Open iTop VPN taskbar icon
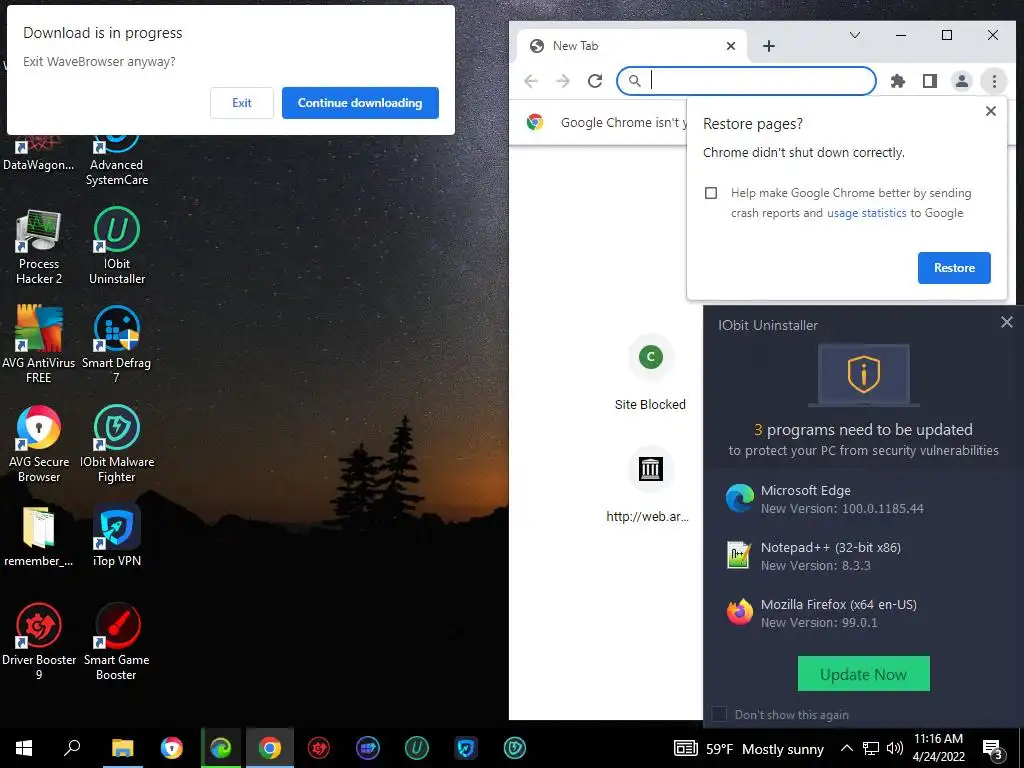This screenshot has width=1024, height=768. pyautogui.click(x=466, y=748)
